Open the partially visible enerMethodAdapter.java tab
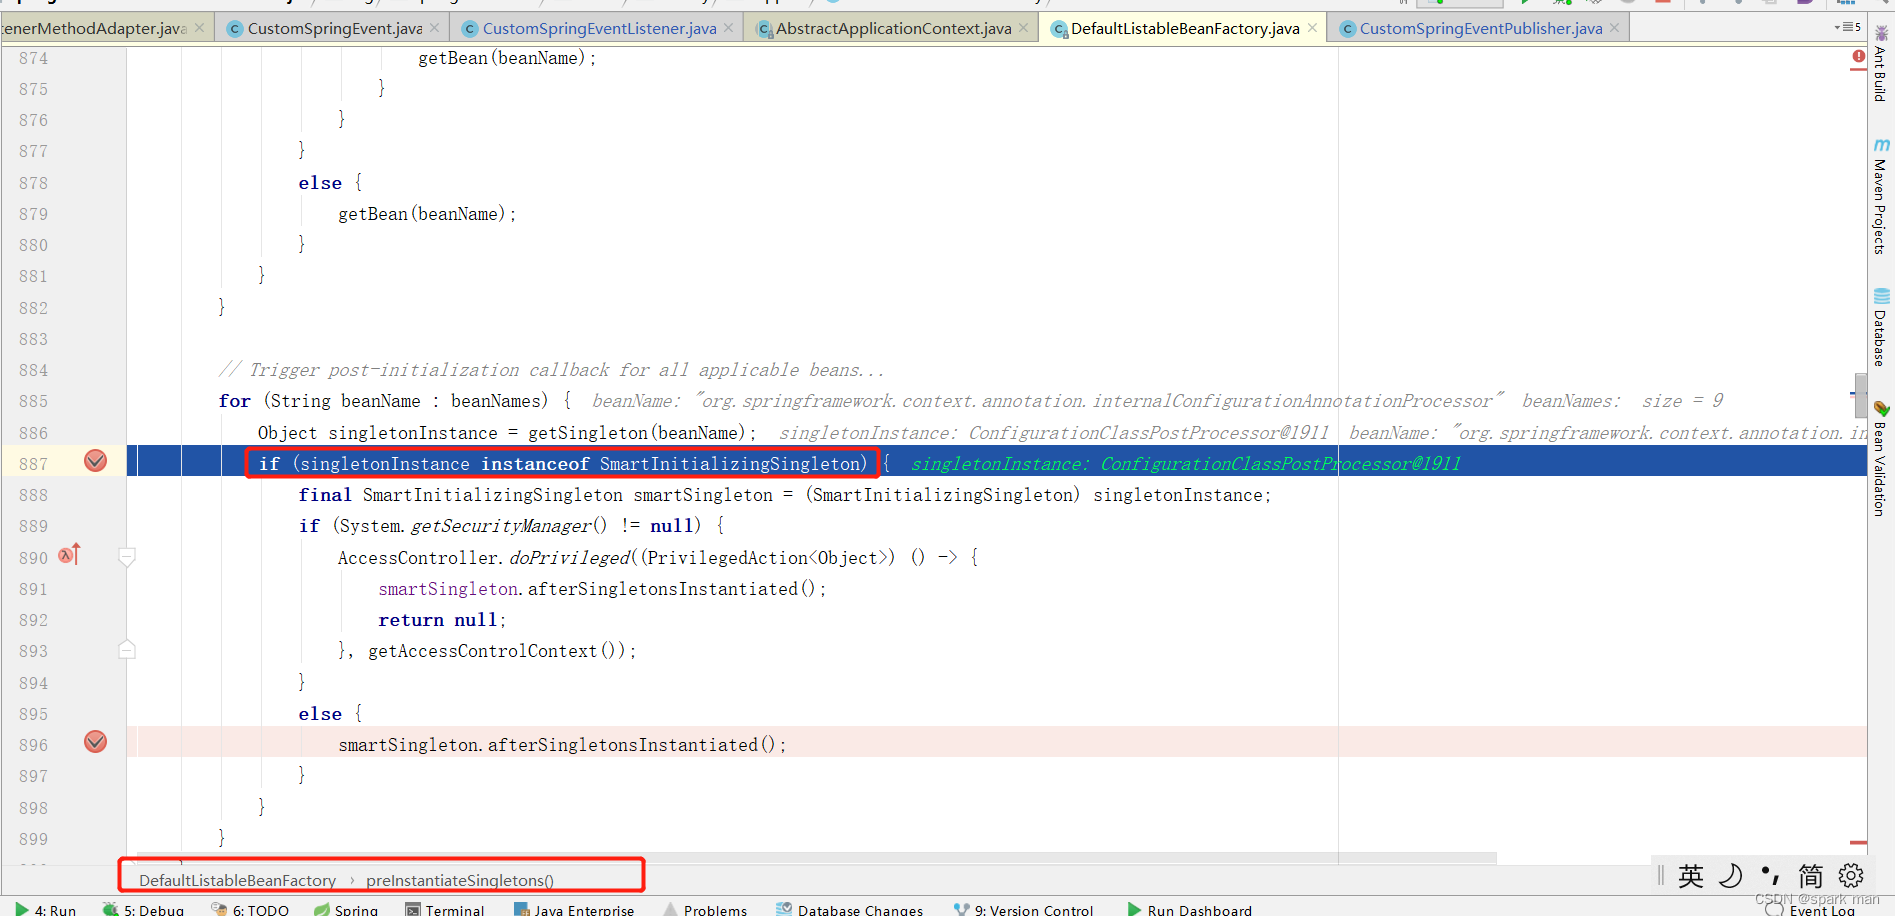 tap(94, 28)
